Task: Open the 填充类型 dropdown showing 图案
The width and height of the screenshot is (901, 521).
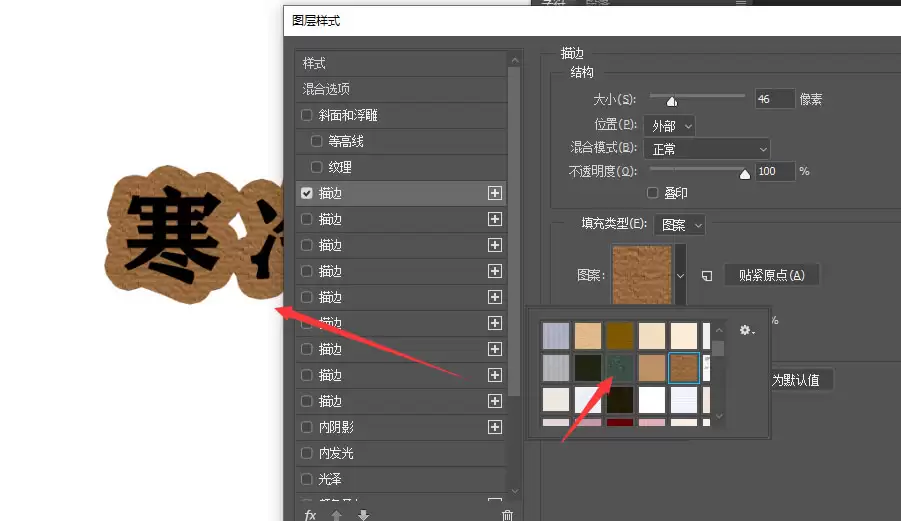Action: pos(679,225)
